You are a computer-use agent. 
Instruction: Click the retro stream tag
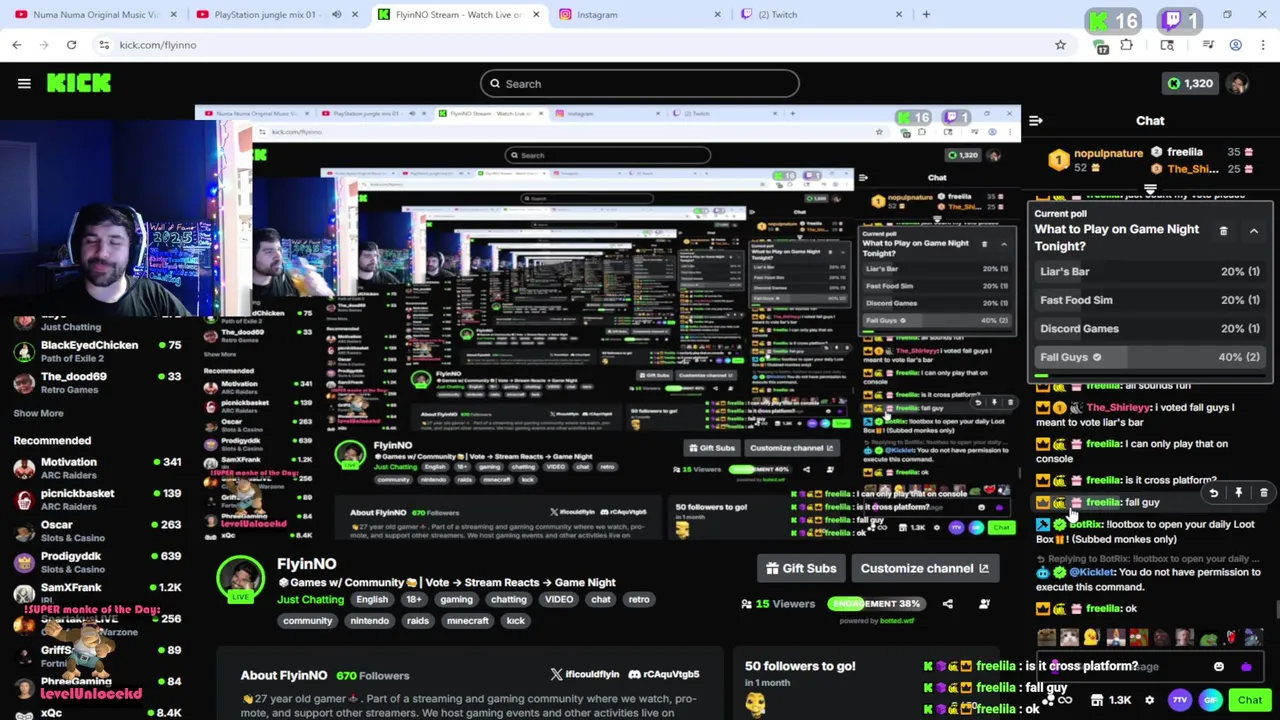tap(638, 600)
